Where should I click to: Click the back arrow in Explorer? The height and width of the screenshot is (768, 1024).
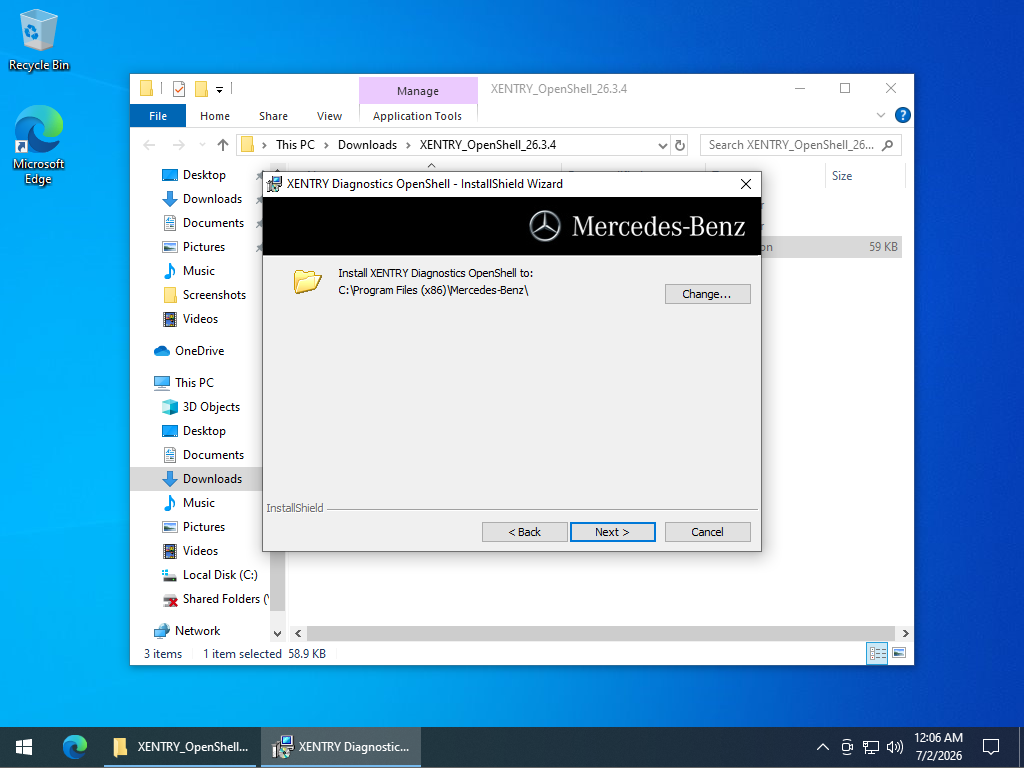pos(150,145)
